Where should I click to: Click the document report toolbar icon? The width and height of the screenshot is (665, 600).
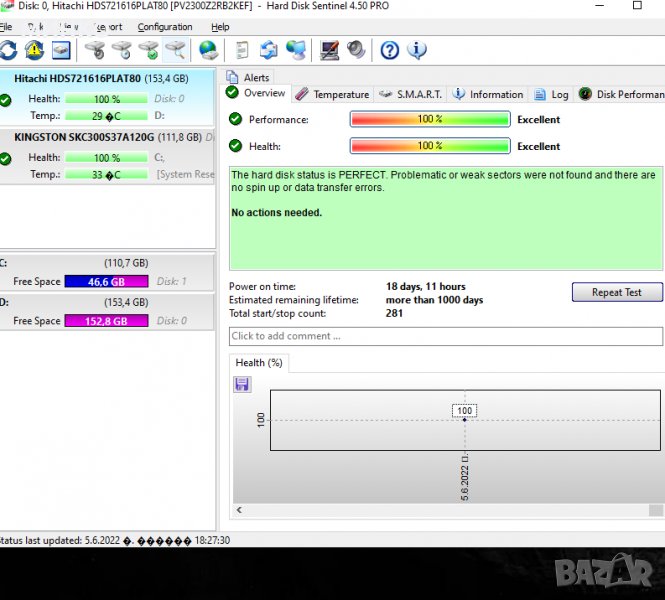(242, 50)
